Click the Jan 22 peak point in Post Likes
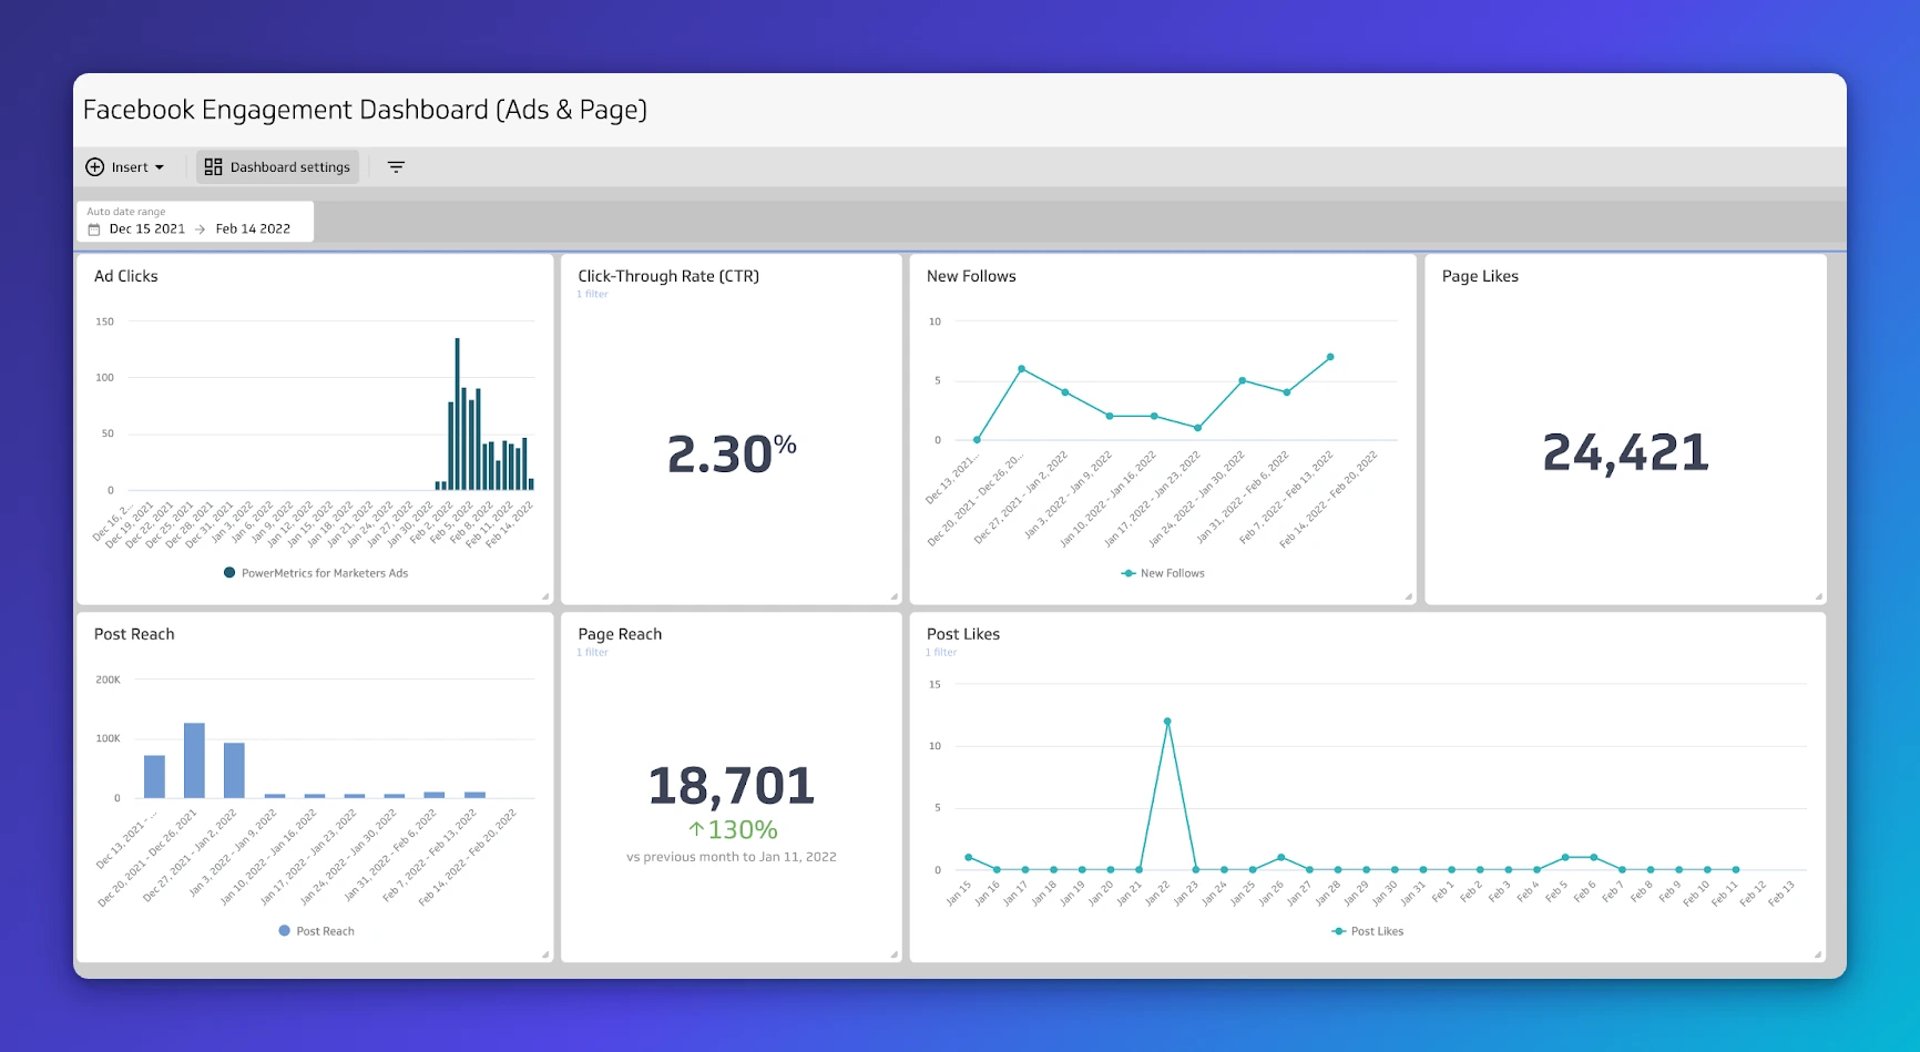Image resolution: width=1920 pixels, height=1052 pixels. point(1167,721)
